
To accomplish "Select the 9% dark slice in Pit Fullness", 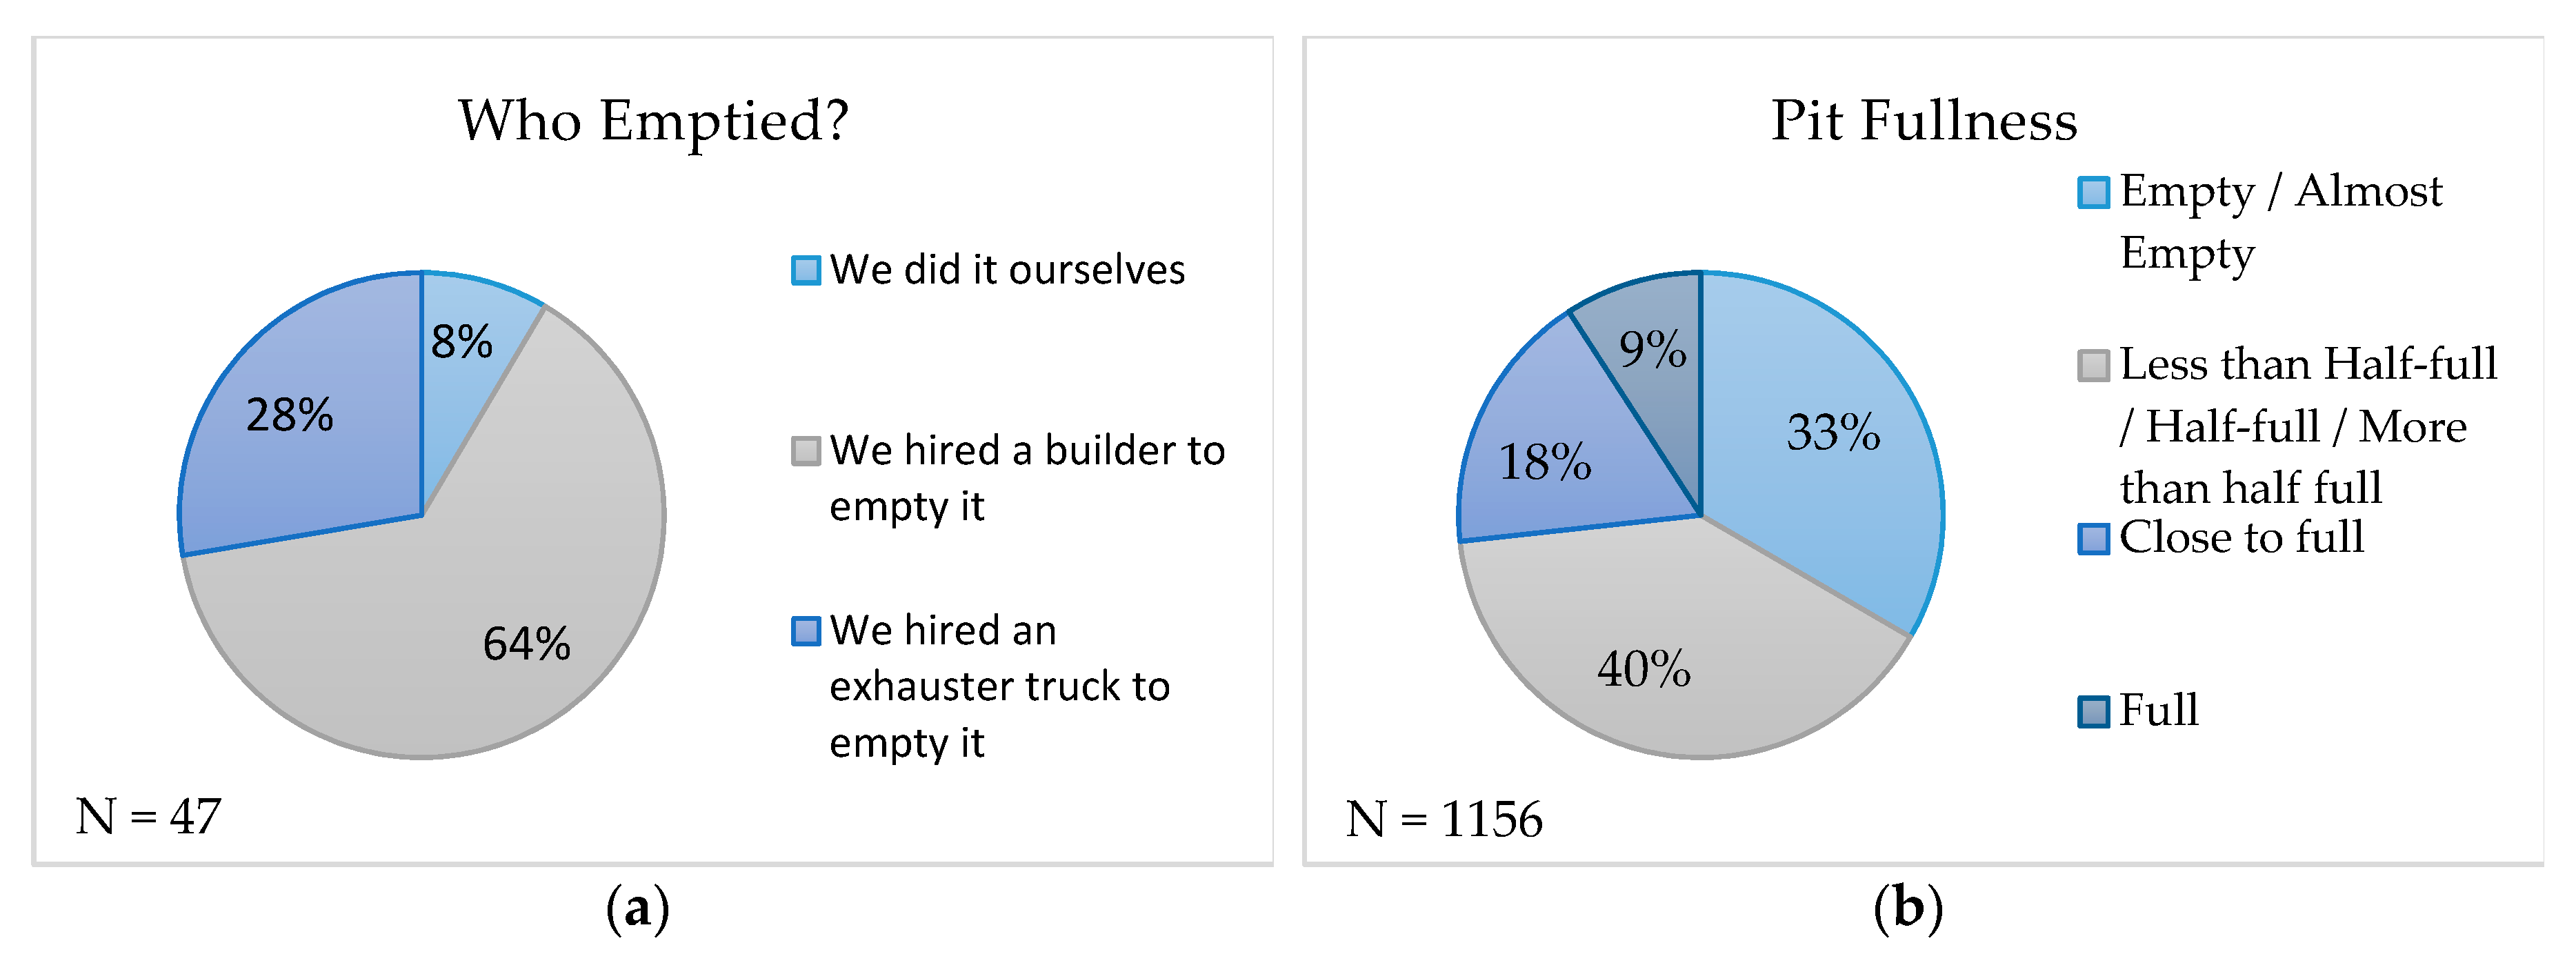I will coord(1650,350).
